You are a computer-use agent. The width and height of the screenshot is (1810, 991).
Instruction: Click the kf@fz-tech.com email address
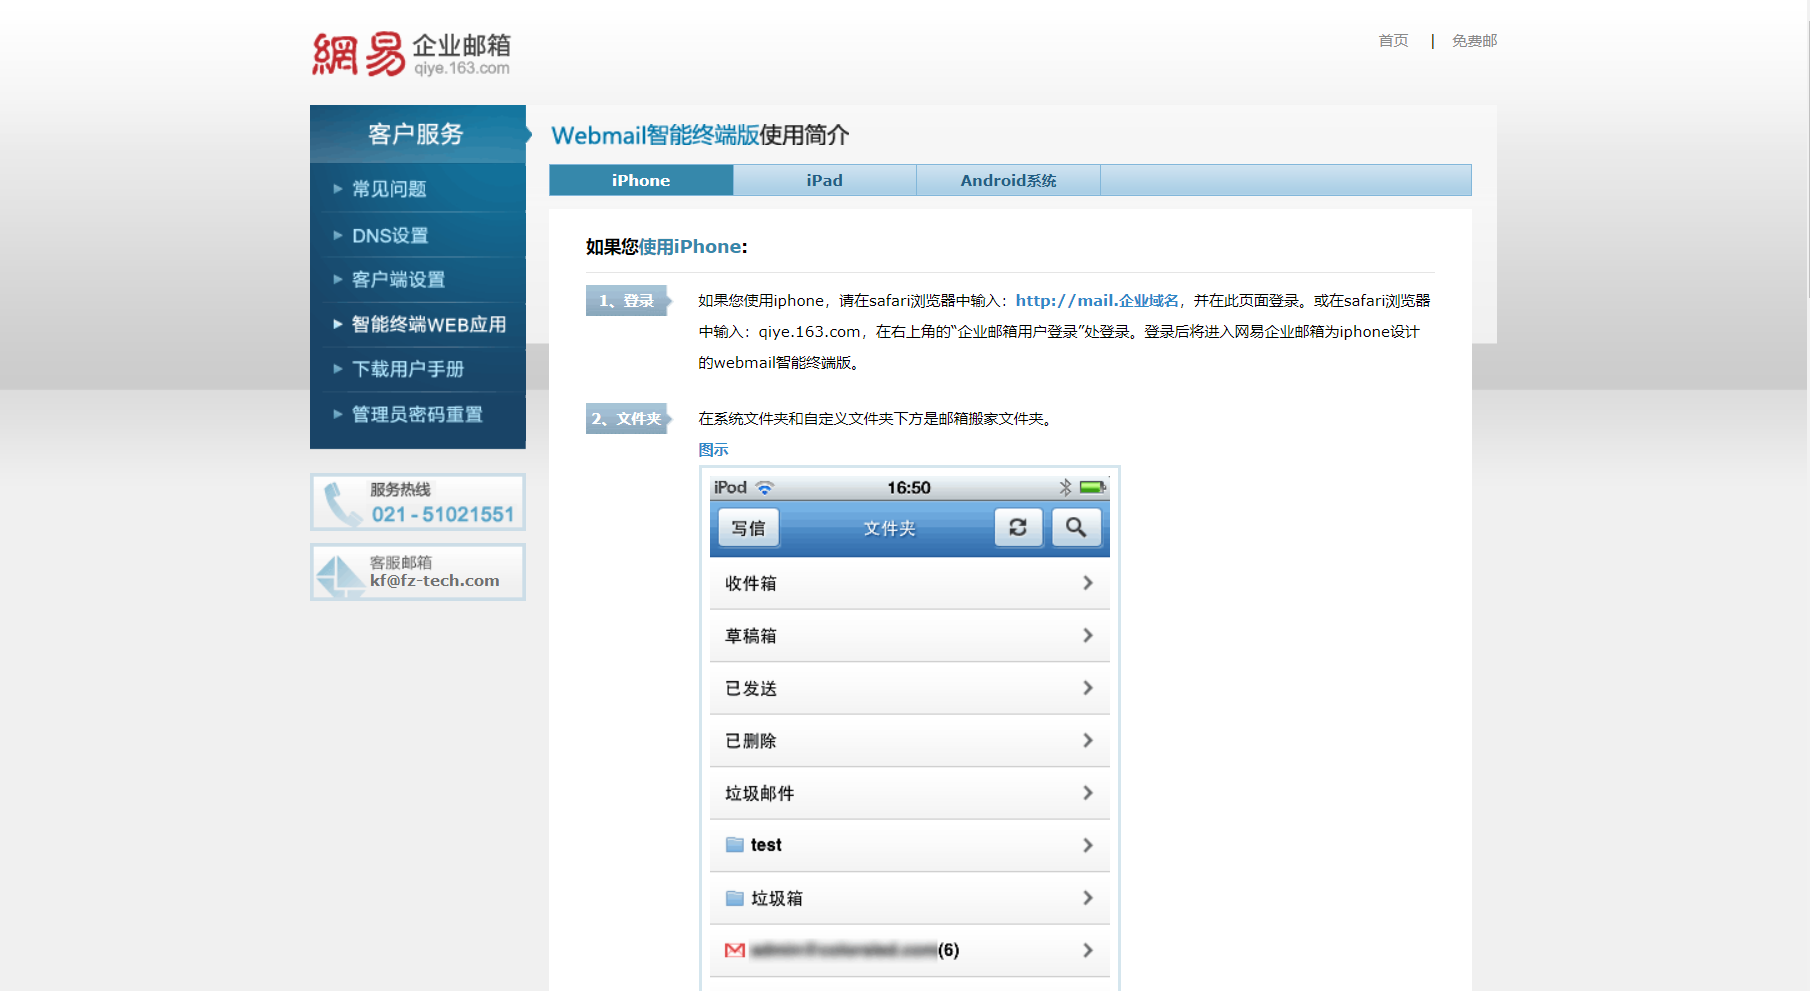point(434,581)
